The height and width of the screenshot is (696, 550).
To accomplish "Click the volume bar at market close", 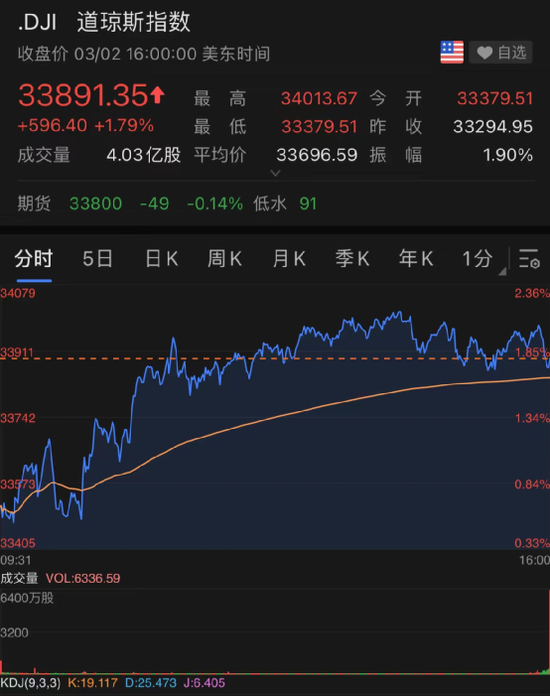I will [549, 632].
